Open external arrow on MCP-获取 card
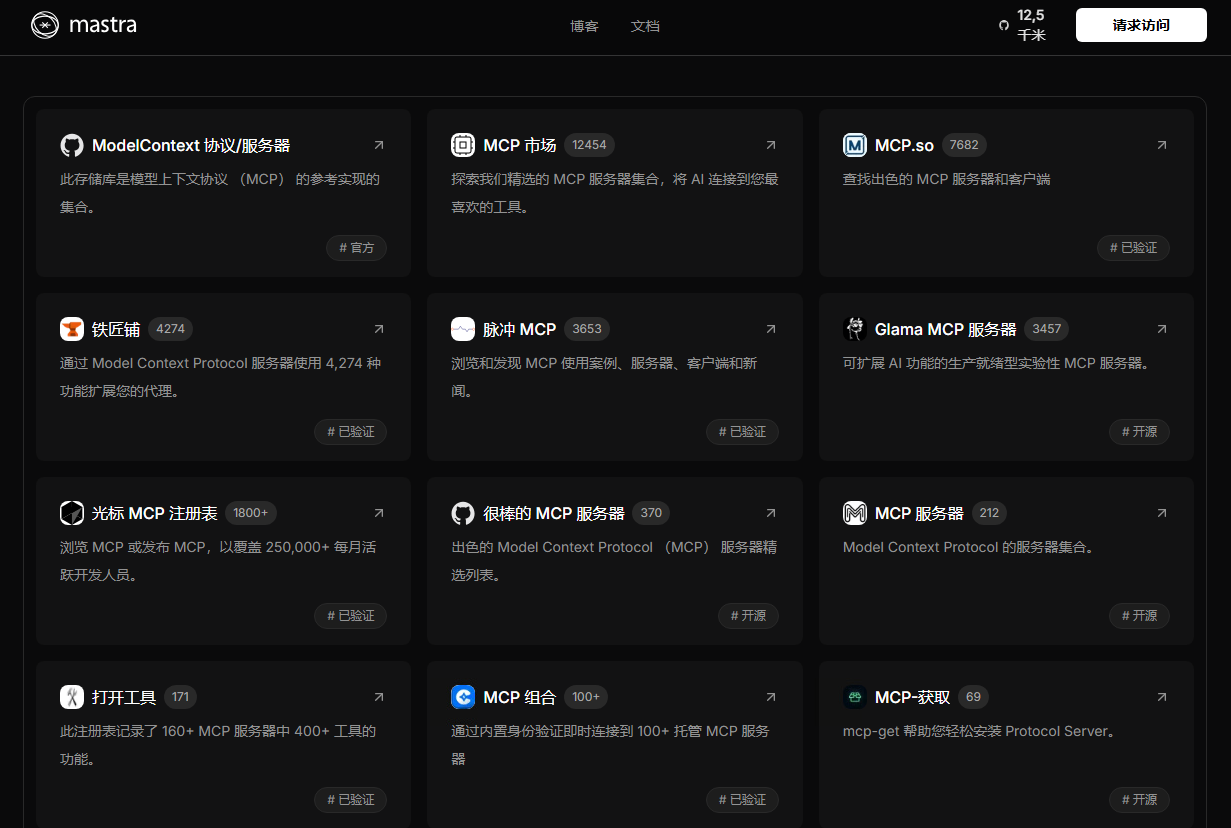 pyautogui.click(x=1162, y=697)
